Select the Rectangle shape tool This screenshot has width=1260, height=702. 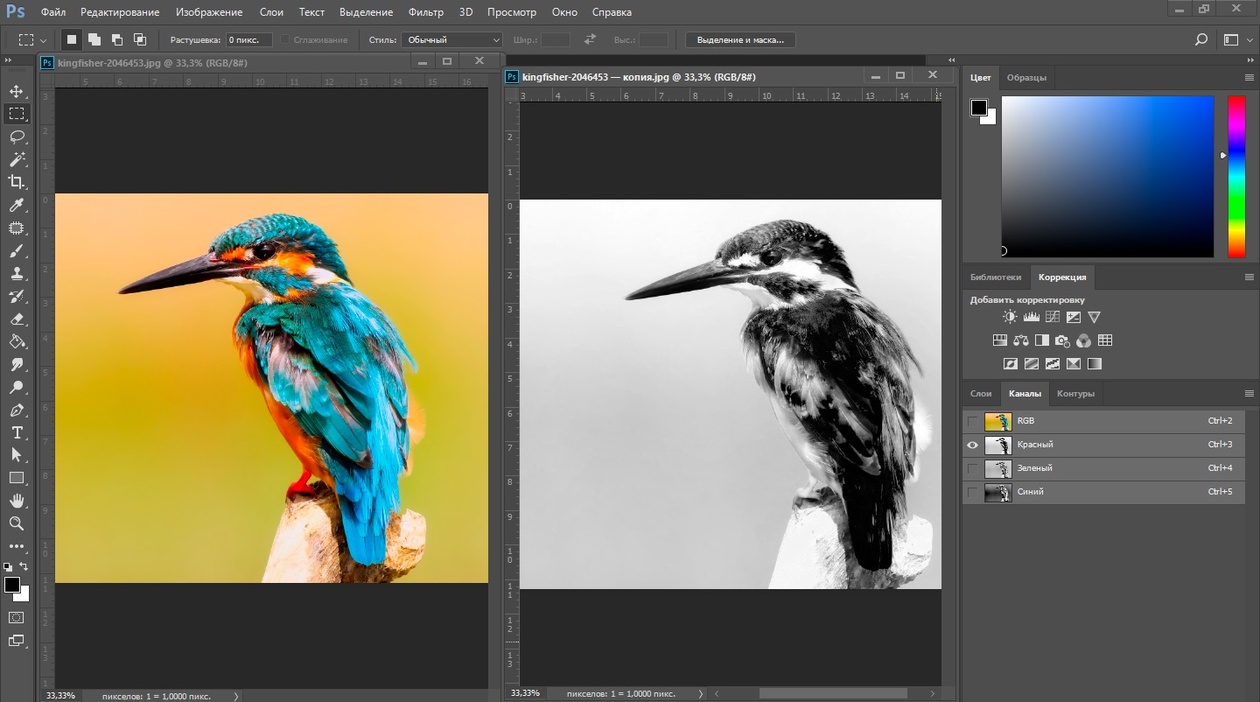tap(16, 478)
